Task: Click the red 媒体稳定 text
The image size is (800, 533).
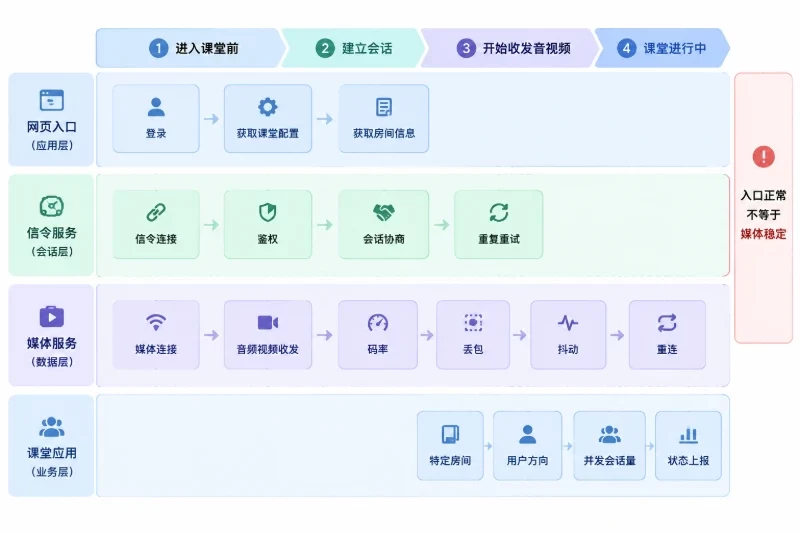Action: click(x=763, y=234)
